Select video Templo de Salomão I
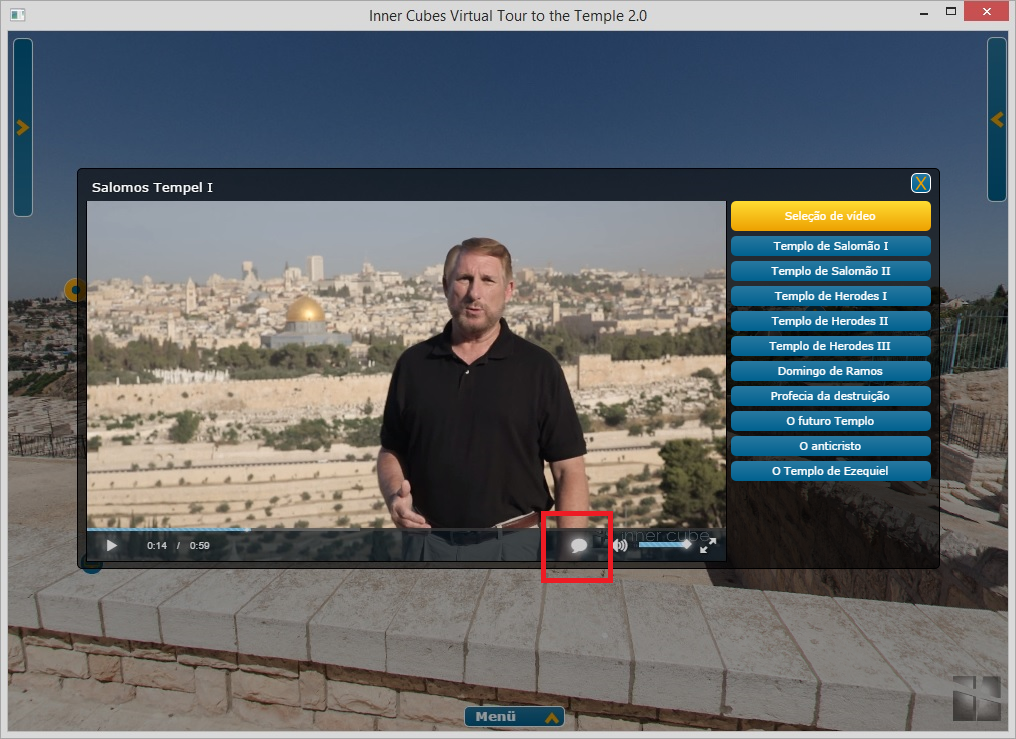This screenshot has width=1016, height=739. click(831, 246)
